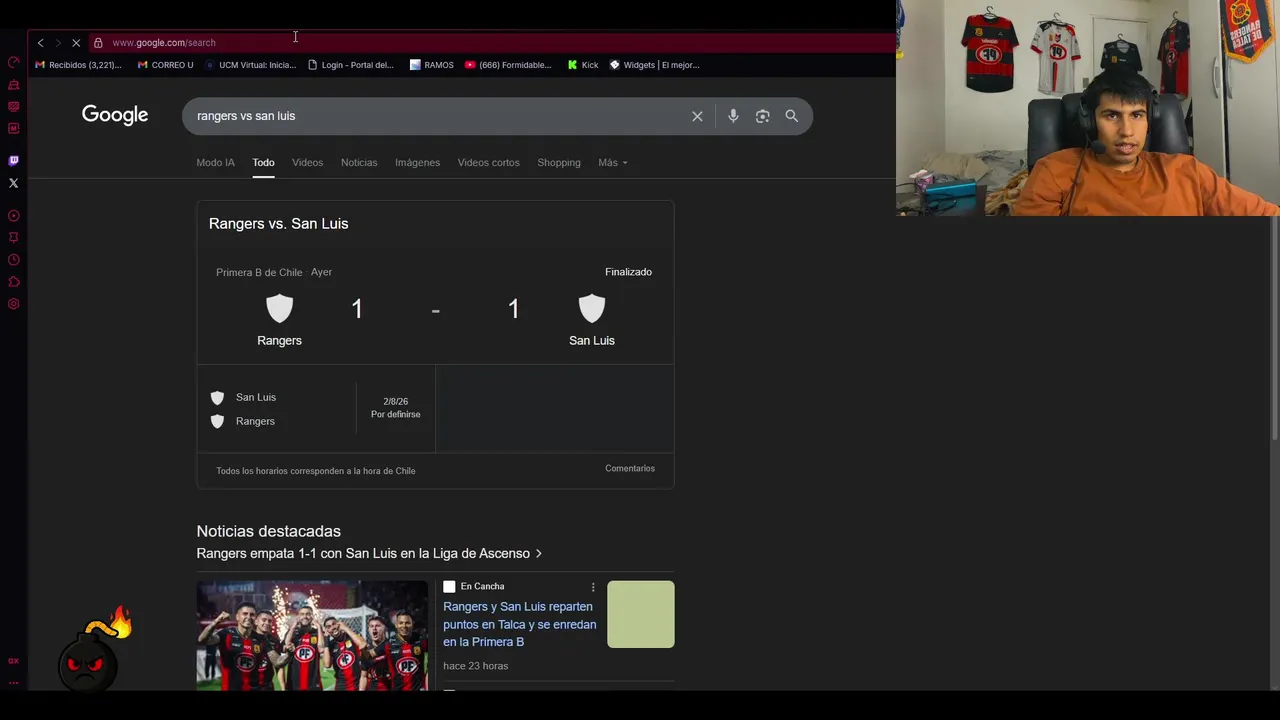1280x720 pixels.
Task: Select the Todo results tab
Action: click(x=263, y=162)
